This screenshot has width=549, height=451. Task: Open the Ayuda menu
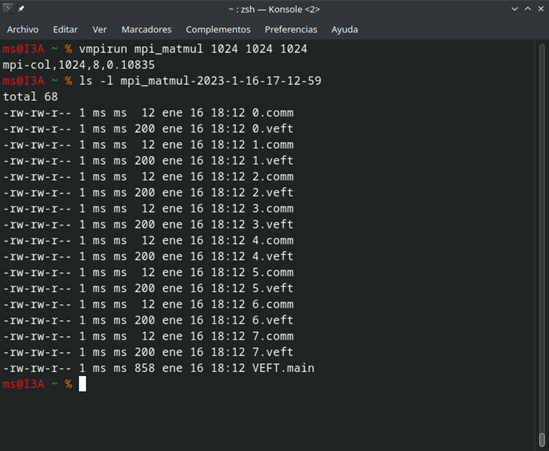pos(345,30)
